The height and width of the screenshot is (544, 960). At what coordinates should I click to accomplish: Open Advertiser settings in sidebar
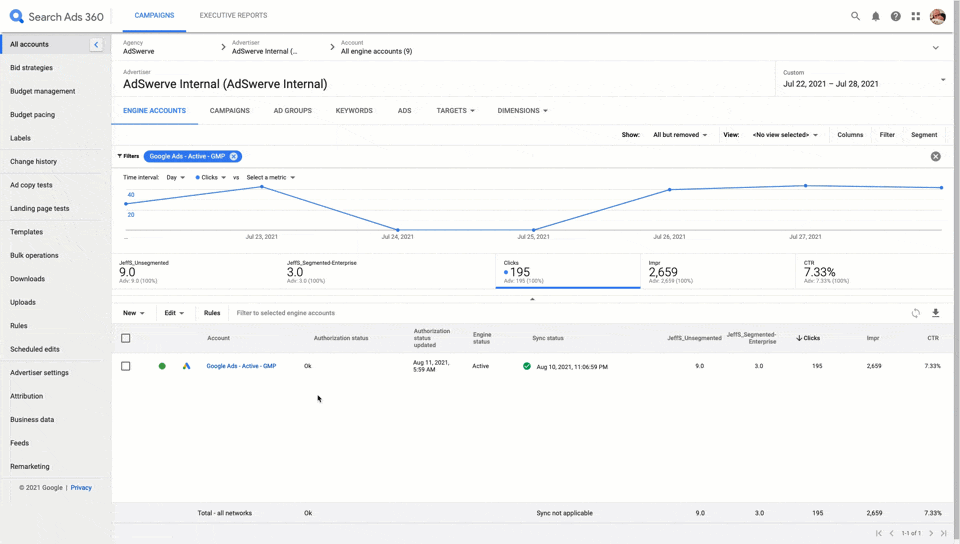coord(39,373)
